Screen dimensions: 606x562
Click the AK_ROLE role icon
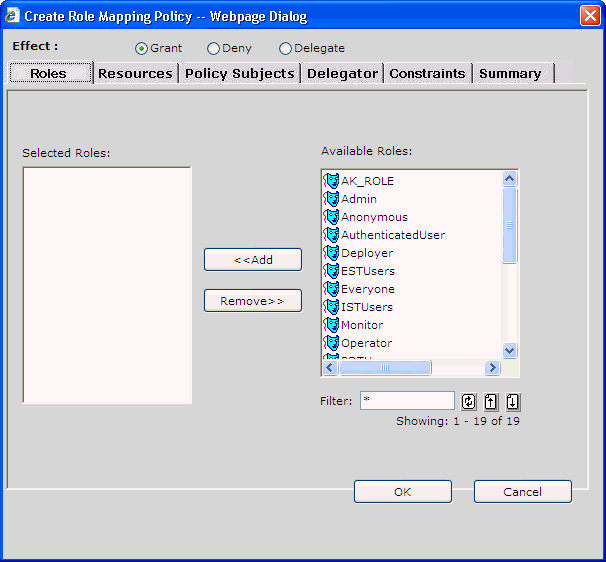[x=331, y=181]
